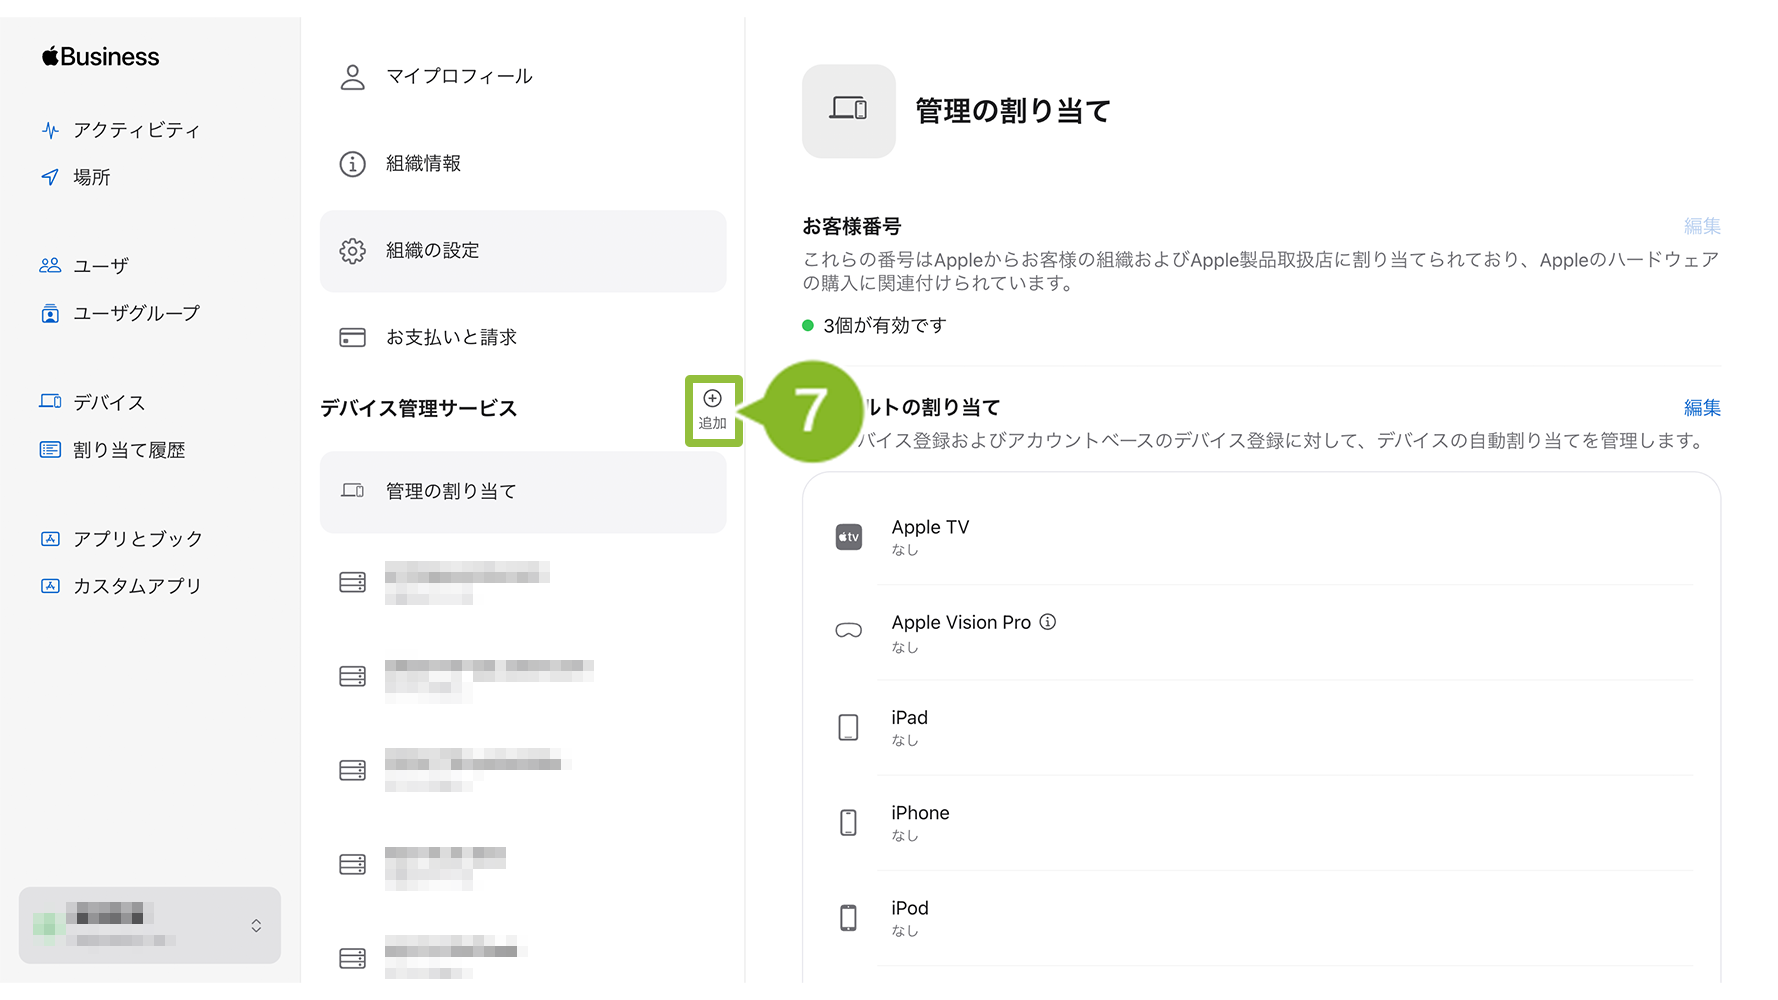Click the マイプロフィール person icon
Image resolution: width=1778 pixels, height=1000 pixels.
[x=352, y=77]
